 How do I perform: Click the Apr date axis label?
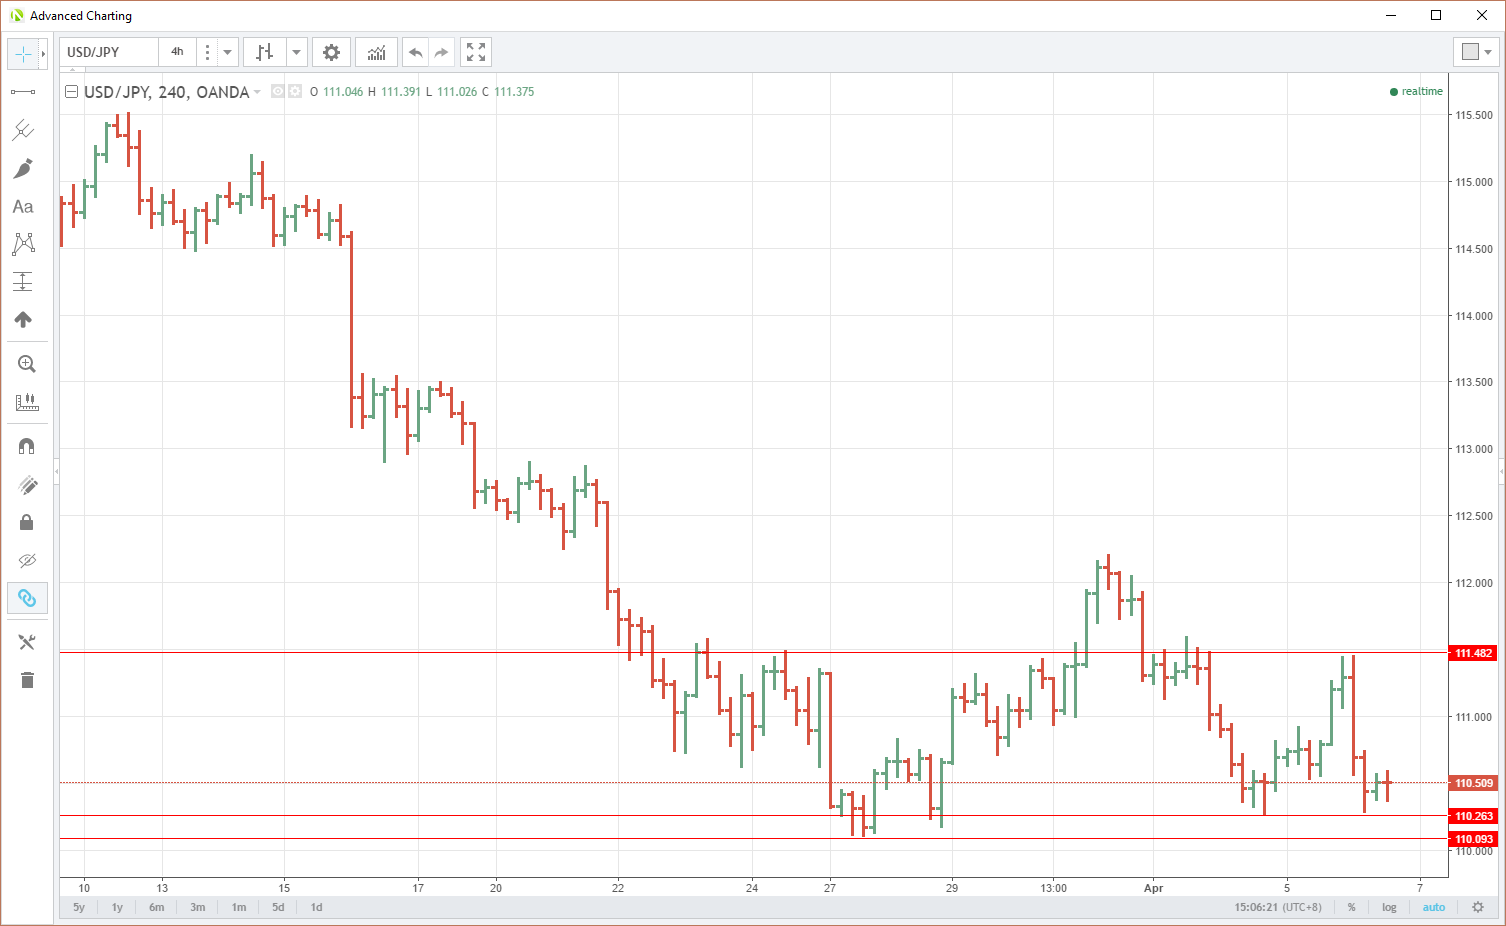click(1153, 888)
